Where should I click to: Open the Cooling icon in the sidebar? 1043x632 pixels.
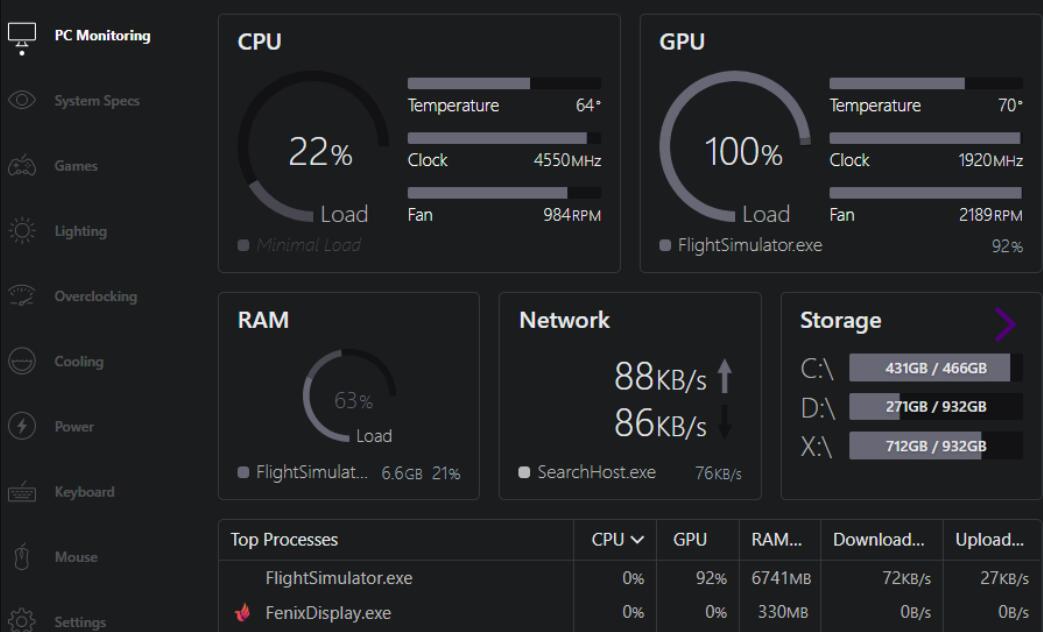pyautogui.click(x=22, y=361)
